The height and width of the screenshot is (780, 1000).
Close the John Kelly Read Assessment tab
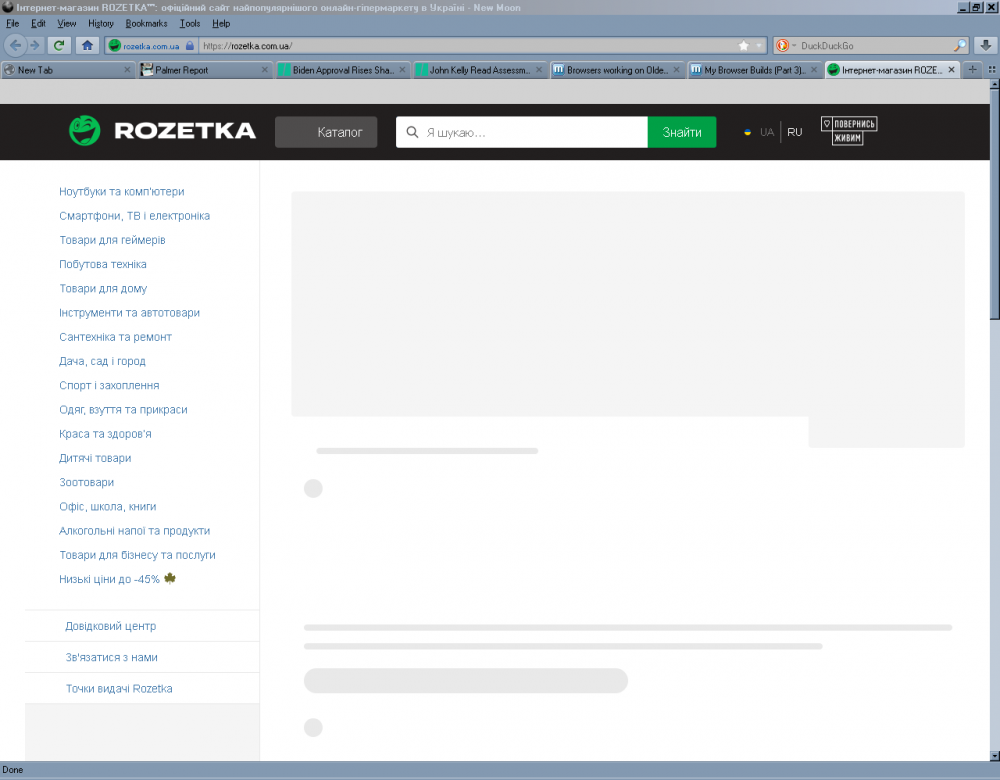pyautogui.click(x=539, y=70)
